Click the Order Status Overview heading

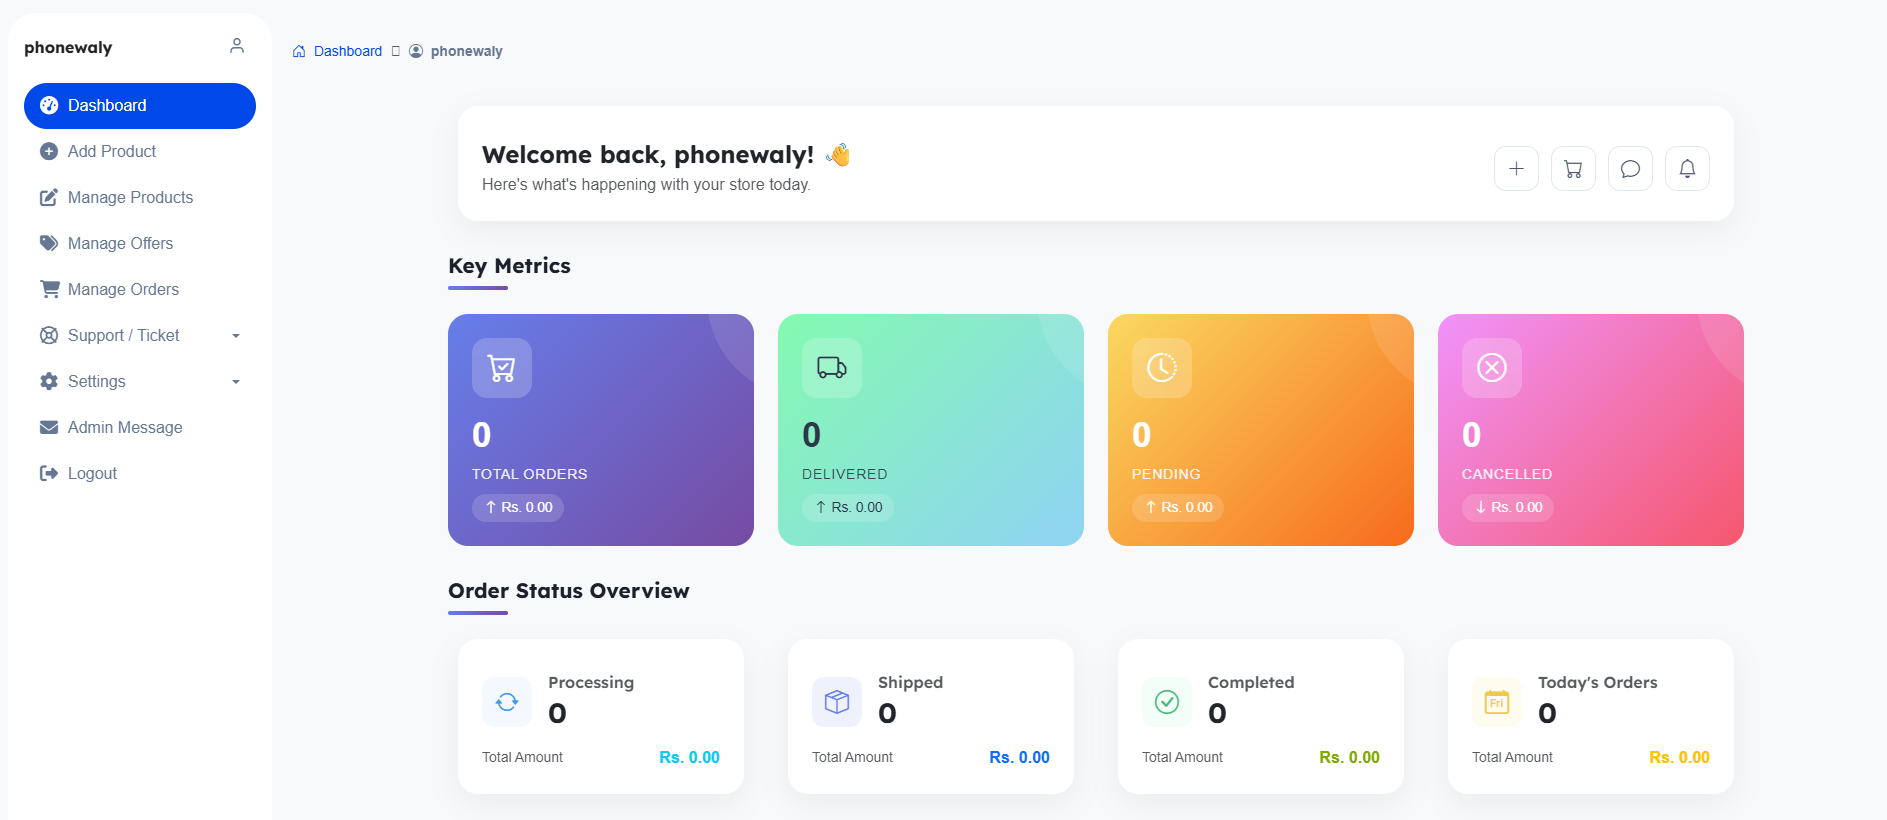pyautogui.click(x=569, y=591)
